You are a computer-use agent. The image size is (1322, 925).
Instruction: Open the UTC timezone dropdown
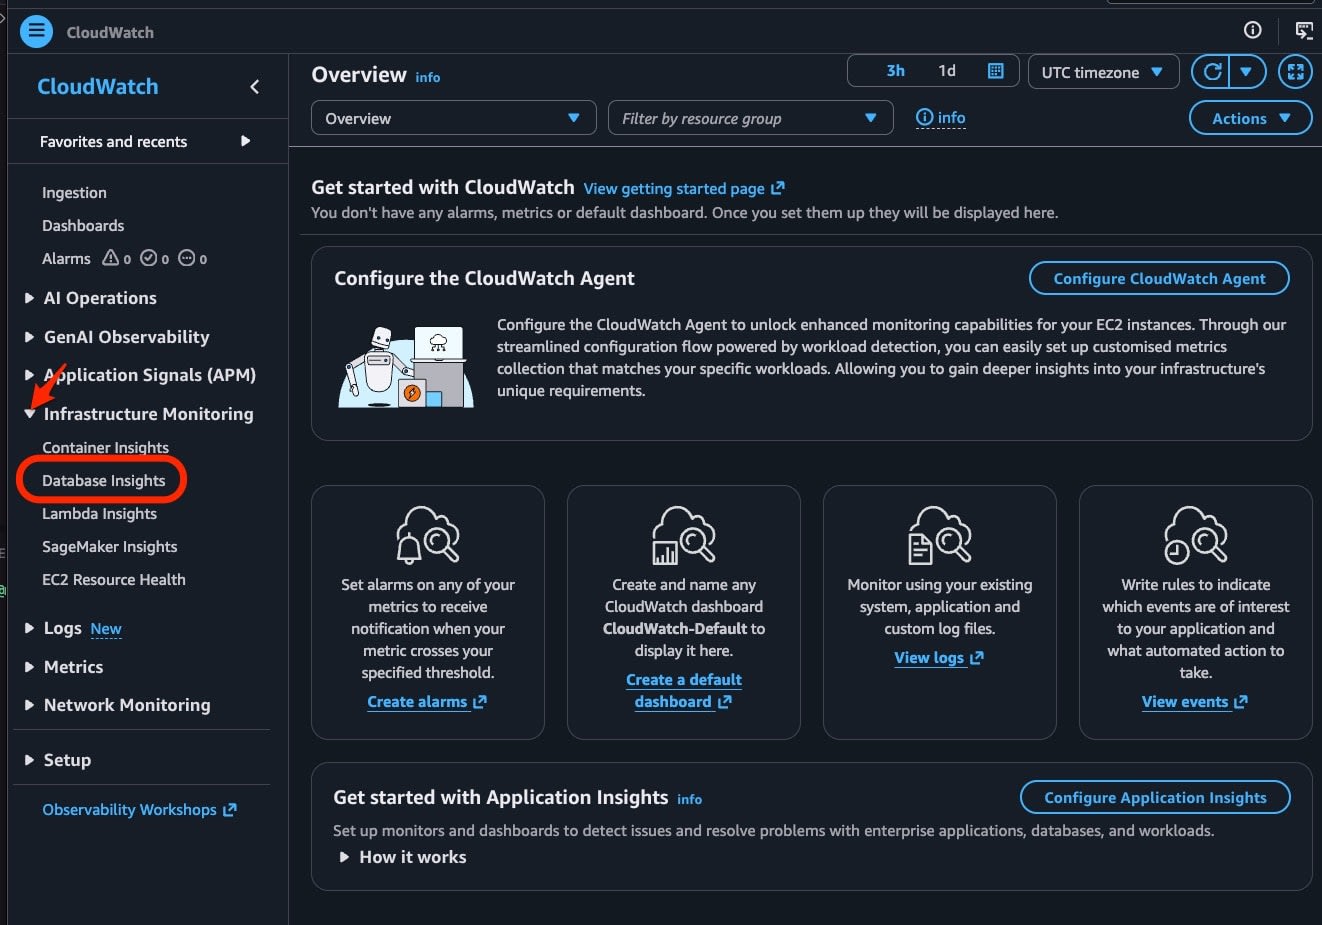(x=1102, y=72)
